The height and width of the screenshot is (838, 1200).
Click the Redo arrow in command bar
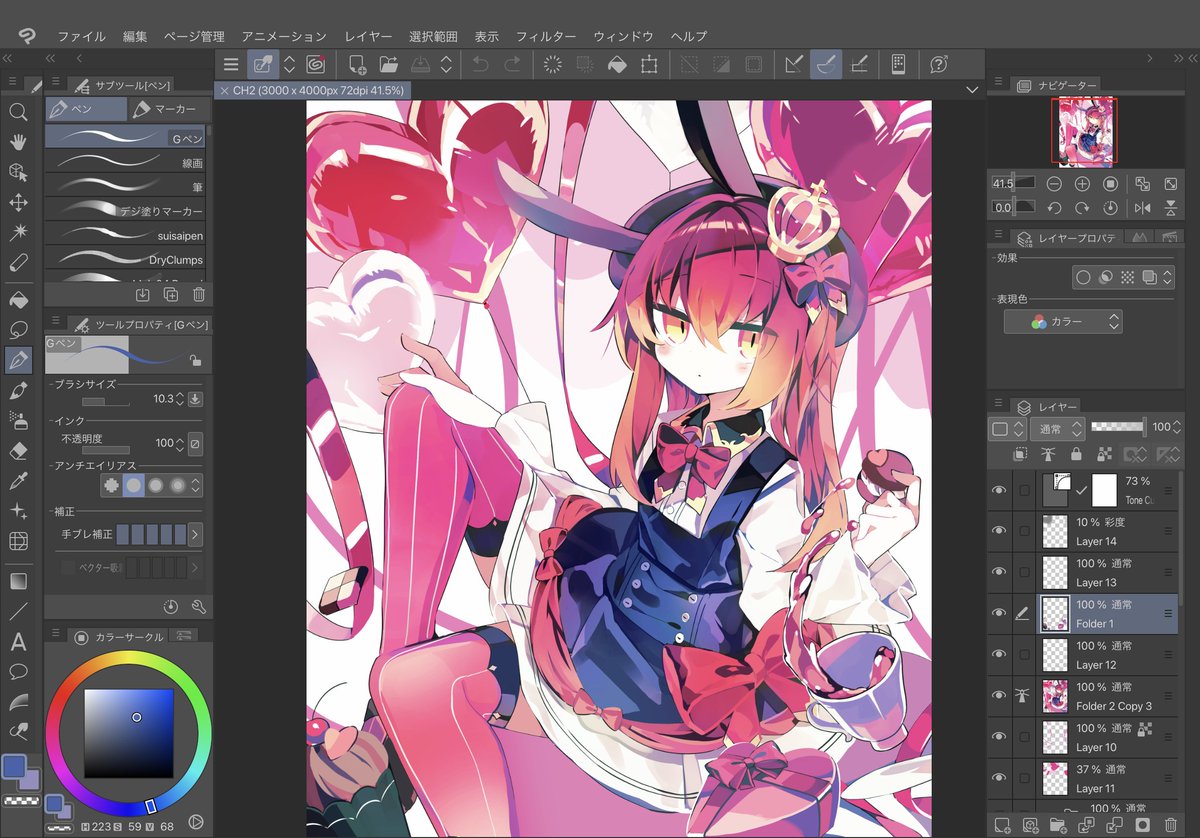512,64
